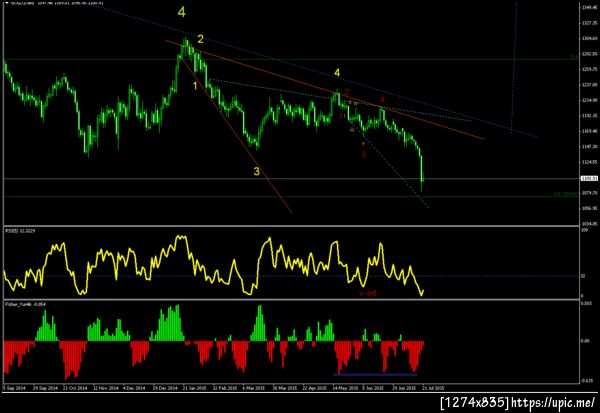Viewport: 600px width, 413px height.
Task: Click the Fisher -0.415 axis label
Action: (586, 381)
